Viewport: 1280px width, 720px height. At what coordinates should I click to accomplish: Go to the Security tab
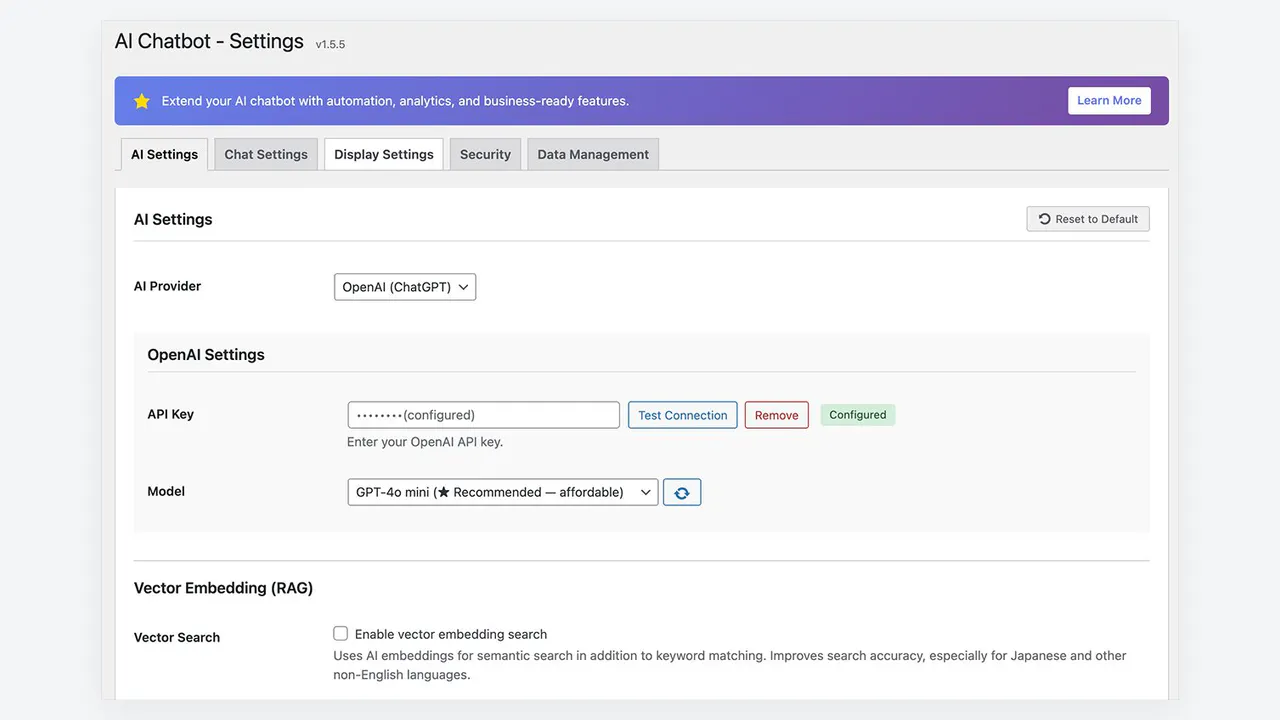(485, 154)
